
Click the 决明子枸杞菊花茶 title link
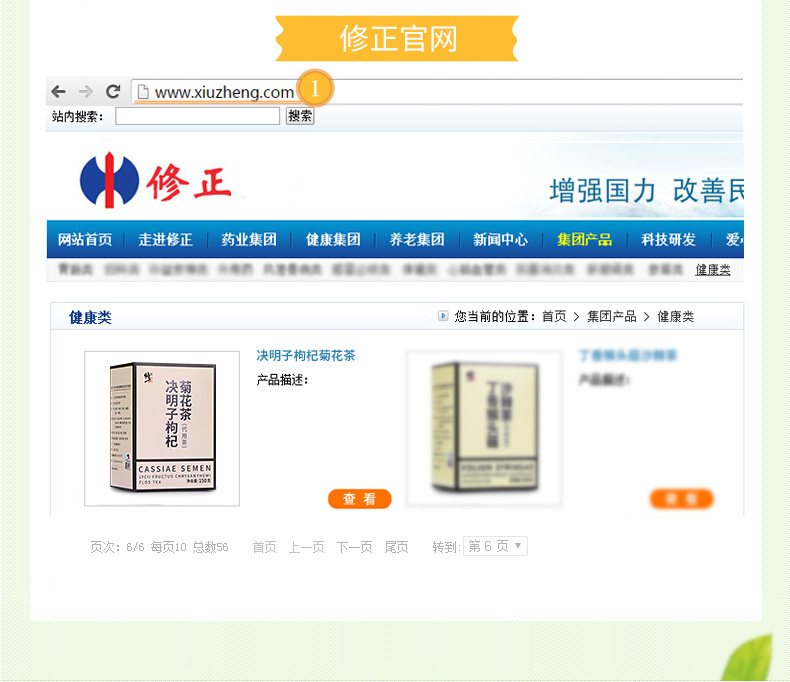pyautogui.click(x=306, y=356)
